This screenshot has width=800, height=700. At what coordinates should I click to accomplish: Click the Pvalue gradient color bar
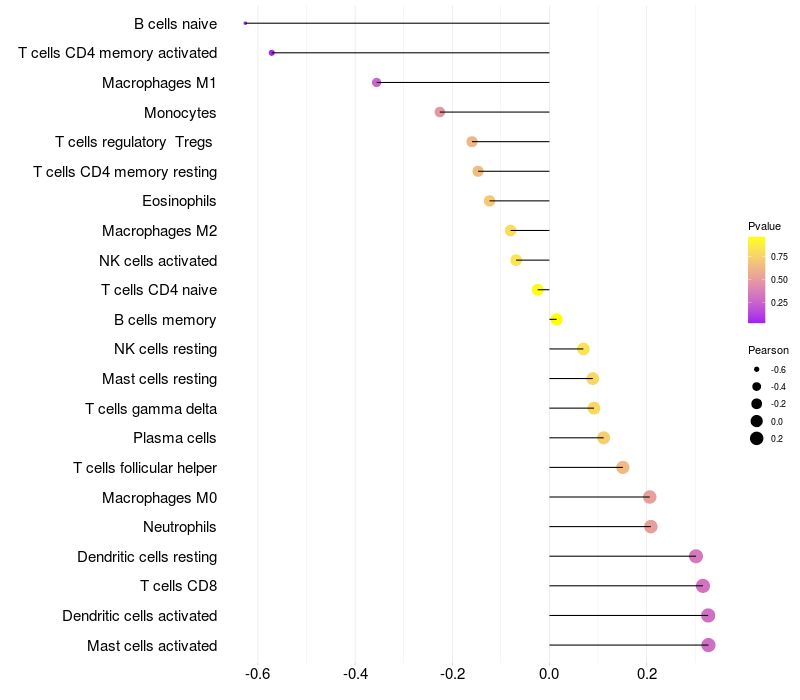(757, 280)
